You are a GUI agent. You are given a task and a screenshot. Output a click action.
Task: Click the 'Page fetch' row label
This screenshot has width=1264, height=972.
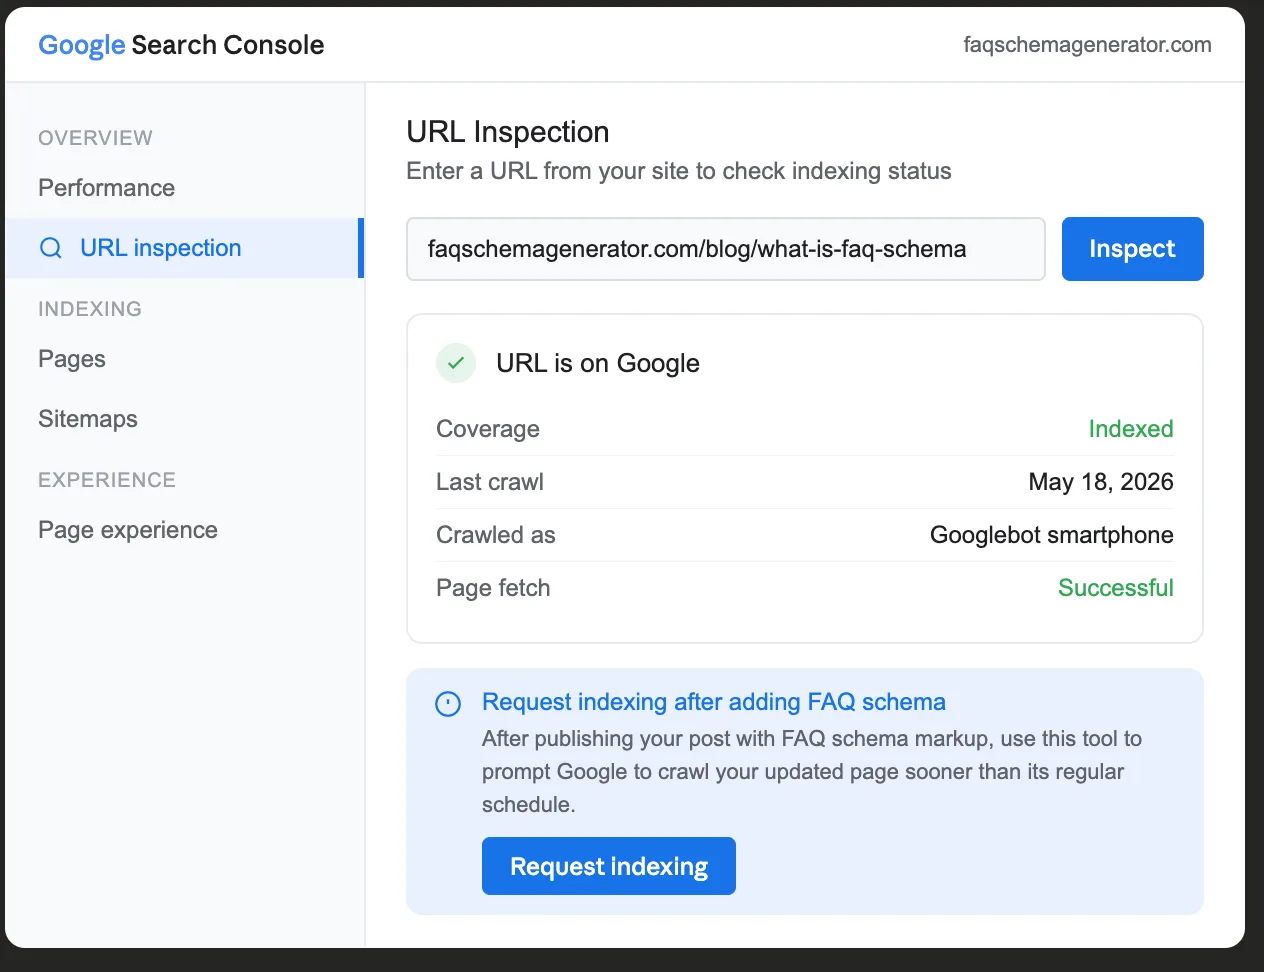click(493, 588)
